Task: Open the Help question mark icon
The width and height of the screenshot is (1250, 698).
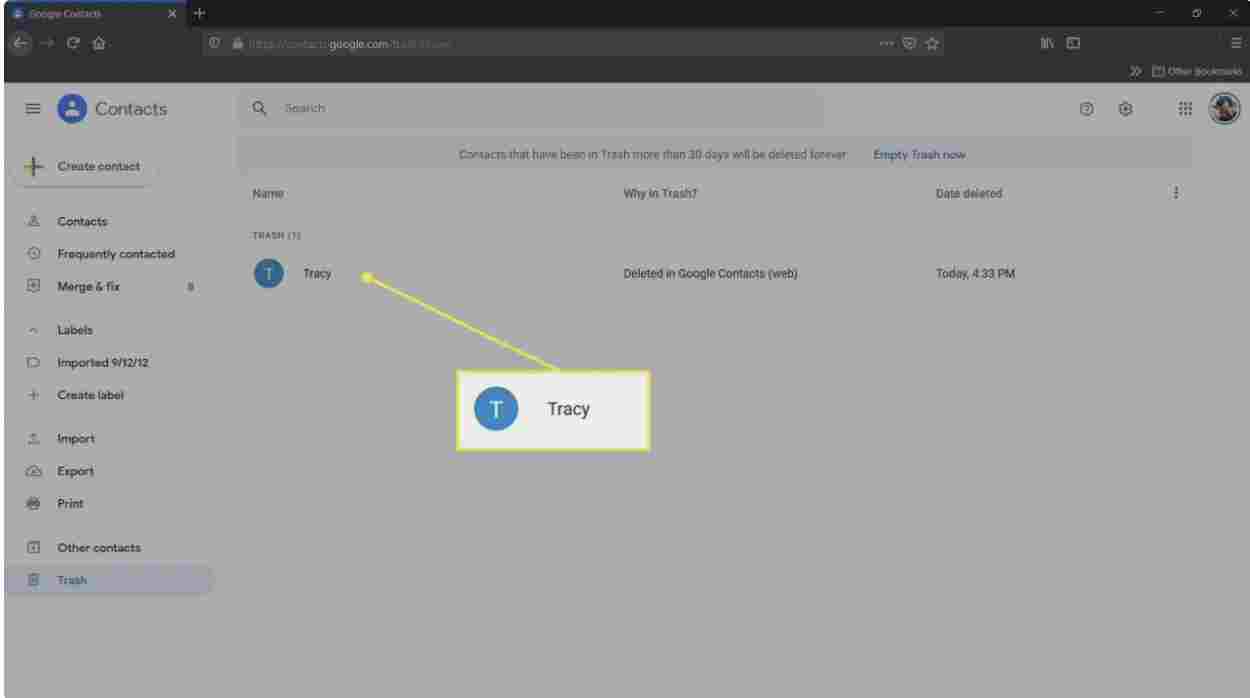Action: tap(1086, 109)
